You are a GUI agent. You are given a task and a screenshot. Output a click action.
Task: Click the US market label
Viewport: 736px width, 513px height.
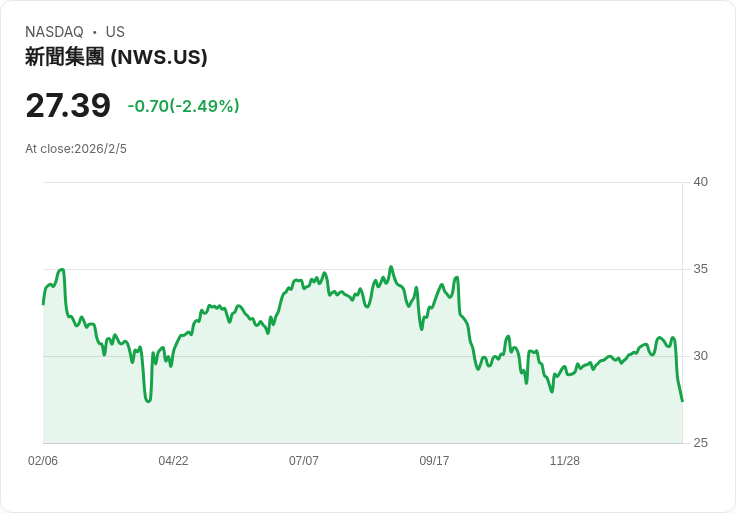click(115, 32)
